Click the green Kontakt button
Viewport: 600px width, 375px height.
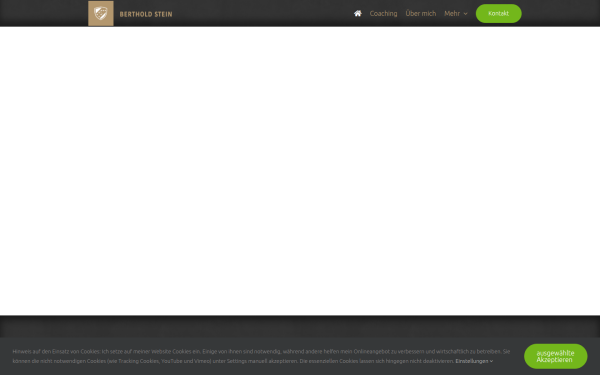tap(498, 13)
